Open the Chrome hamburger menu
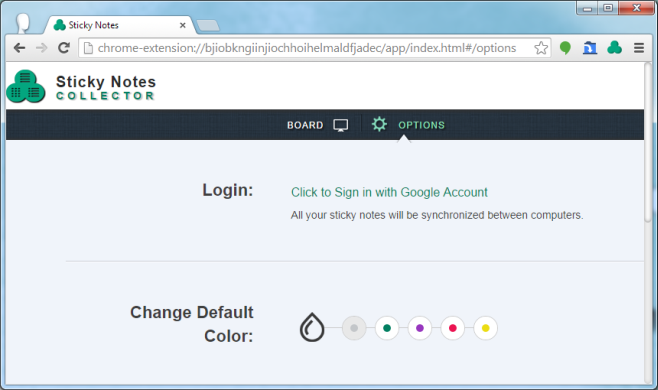This screenshot has height=390, width=658. pyautogui.click(x=639, y=48)
